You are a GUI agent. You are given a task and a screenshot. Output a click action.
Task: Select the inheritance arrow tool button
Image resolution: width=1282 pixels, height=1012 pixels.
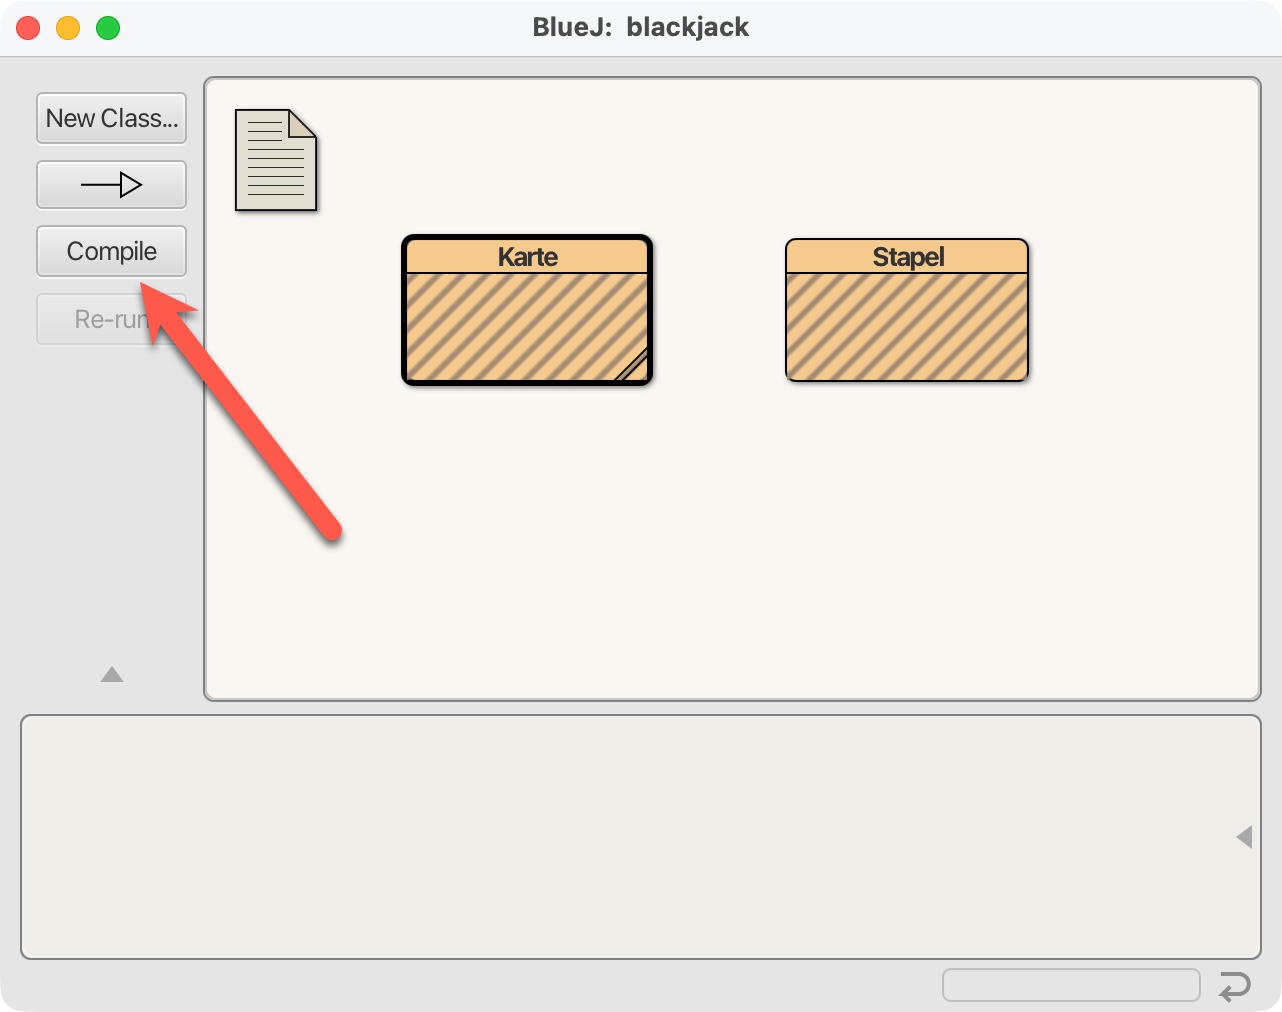111,185
